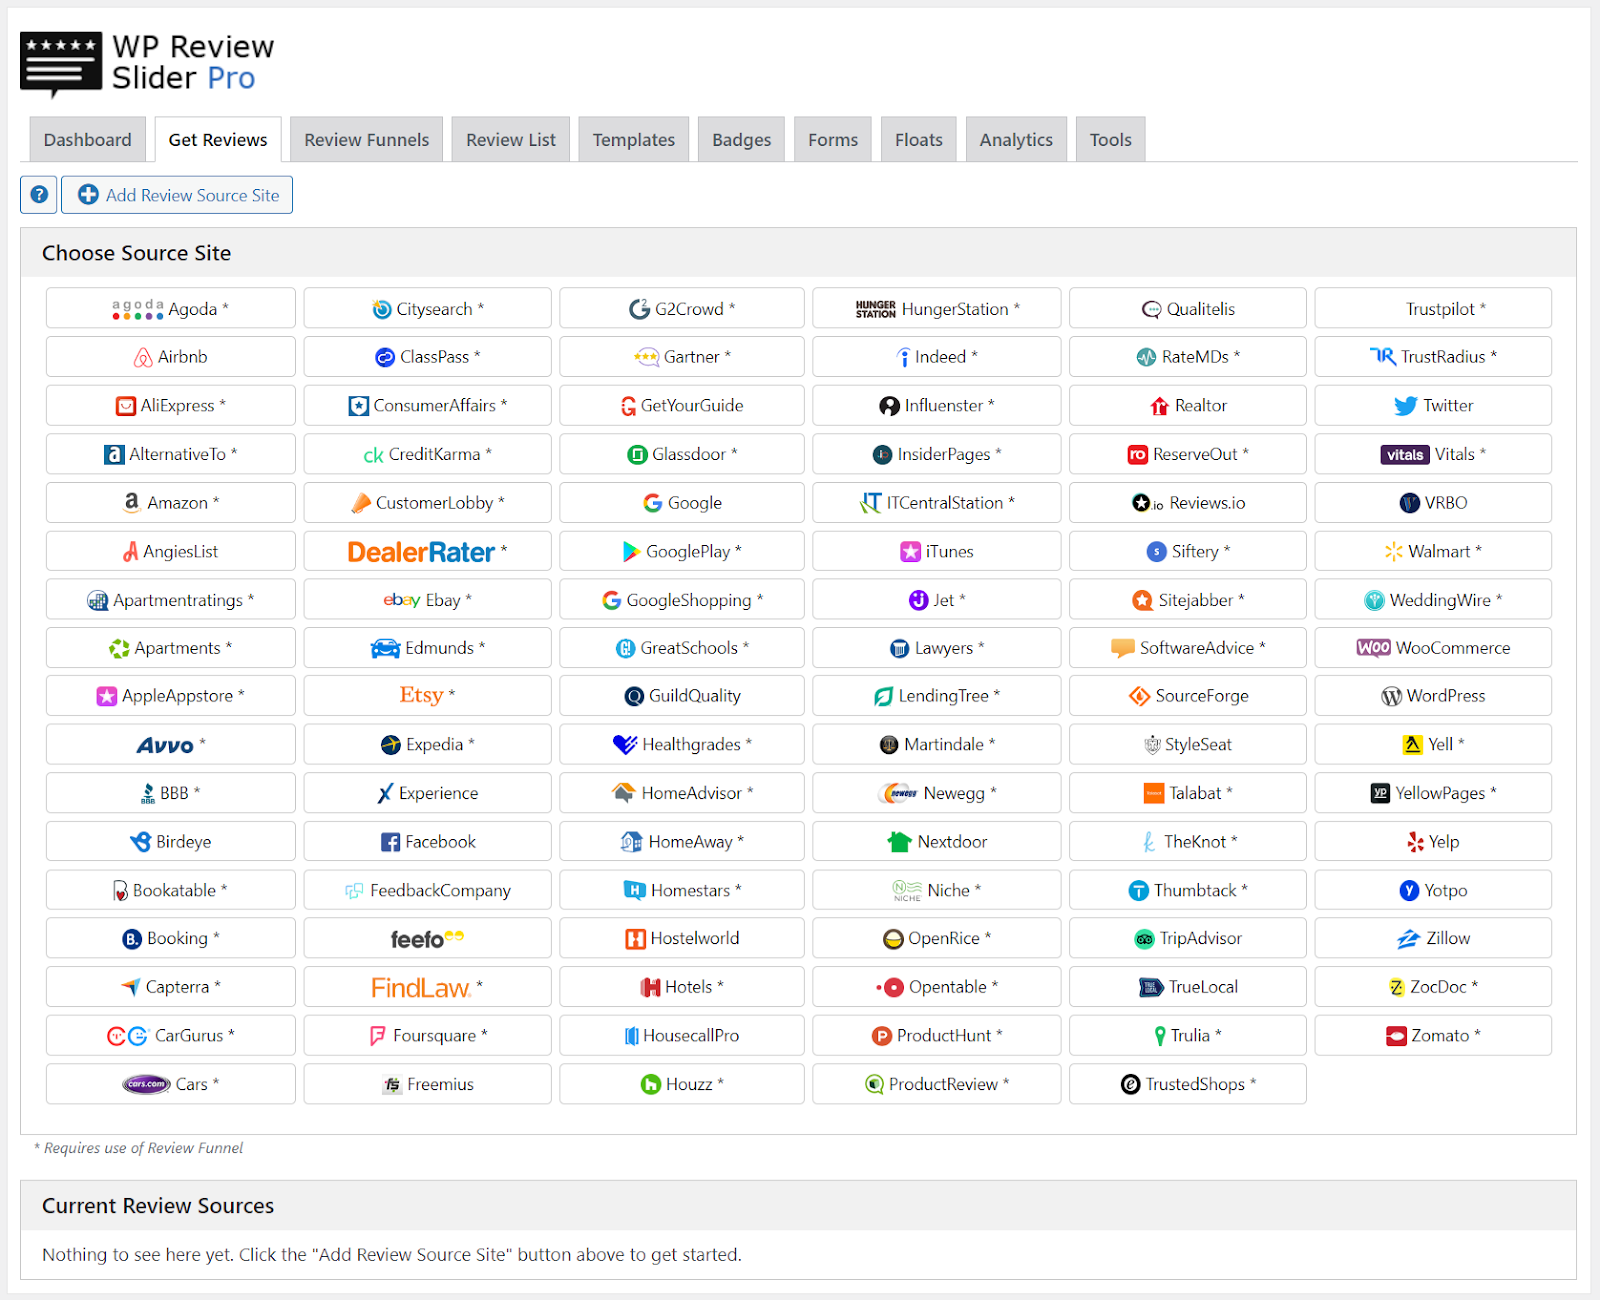Click the GooglePlay triangle icon
This screenshot has height=1300, width=1600.
click(632, 551)
